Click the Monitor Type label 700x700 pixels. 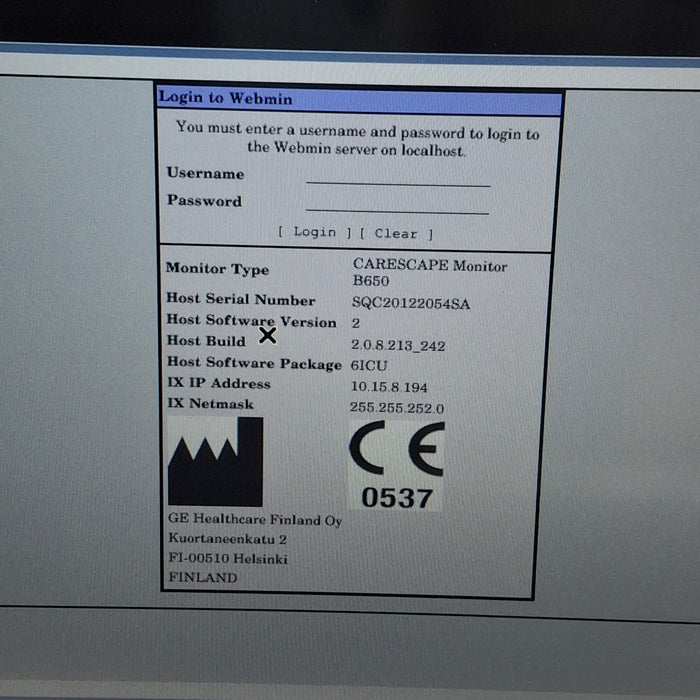pos(217,269)
